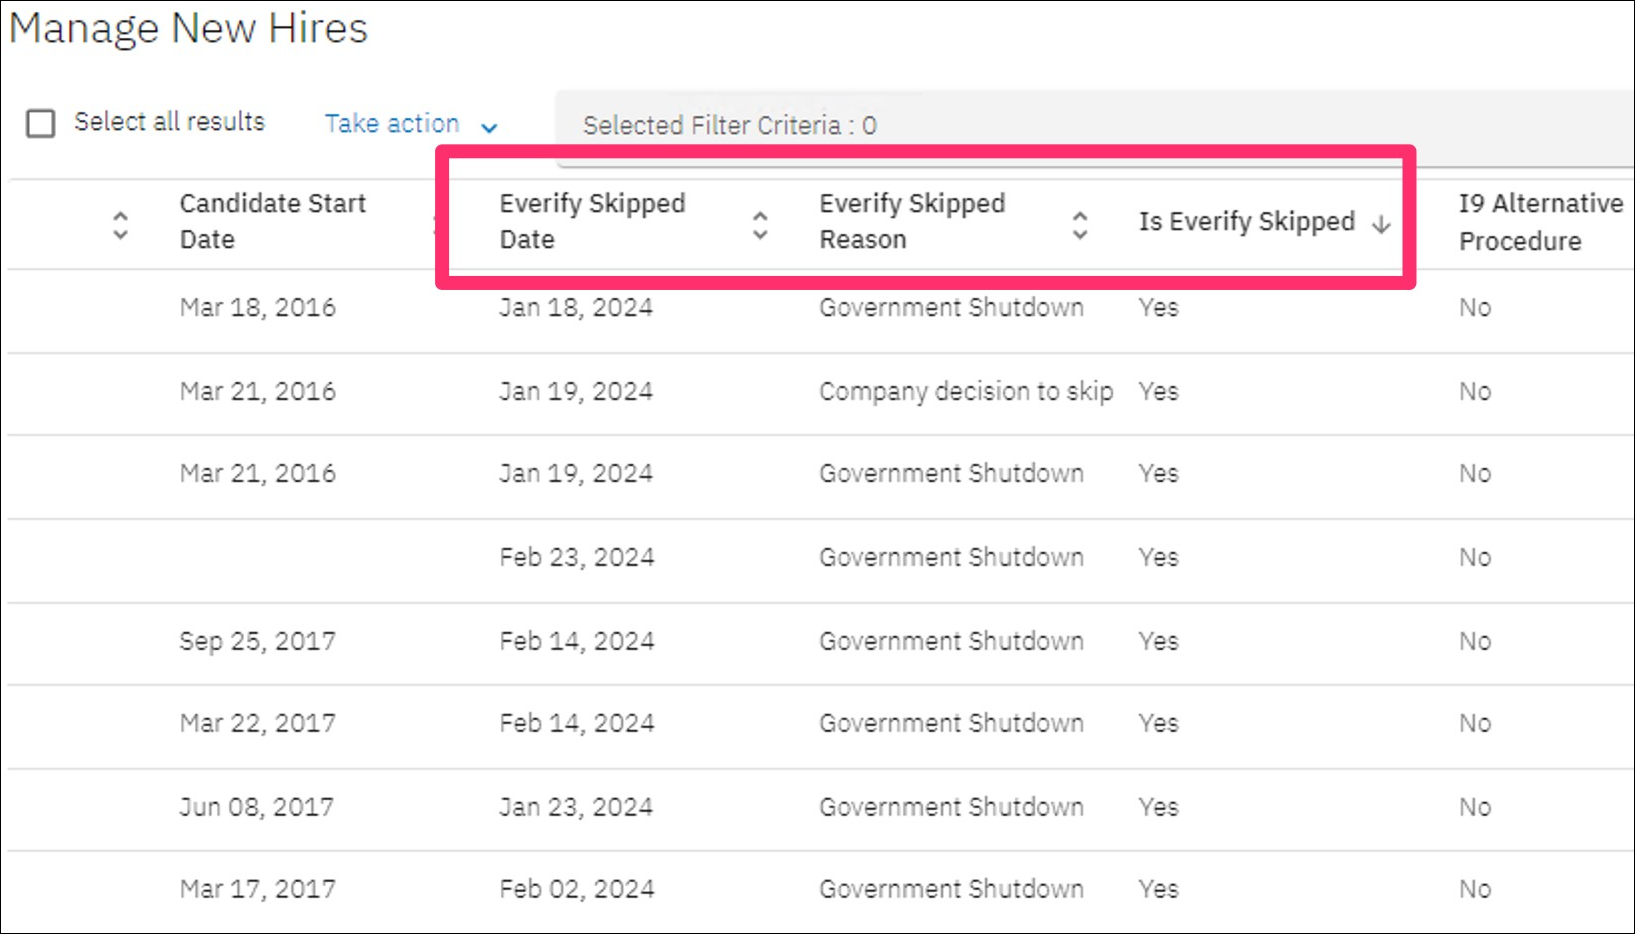Click Yes in Company decision to skip row
The image size is (1635, 934).
click(x=1159, y=391)
